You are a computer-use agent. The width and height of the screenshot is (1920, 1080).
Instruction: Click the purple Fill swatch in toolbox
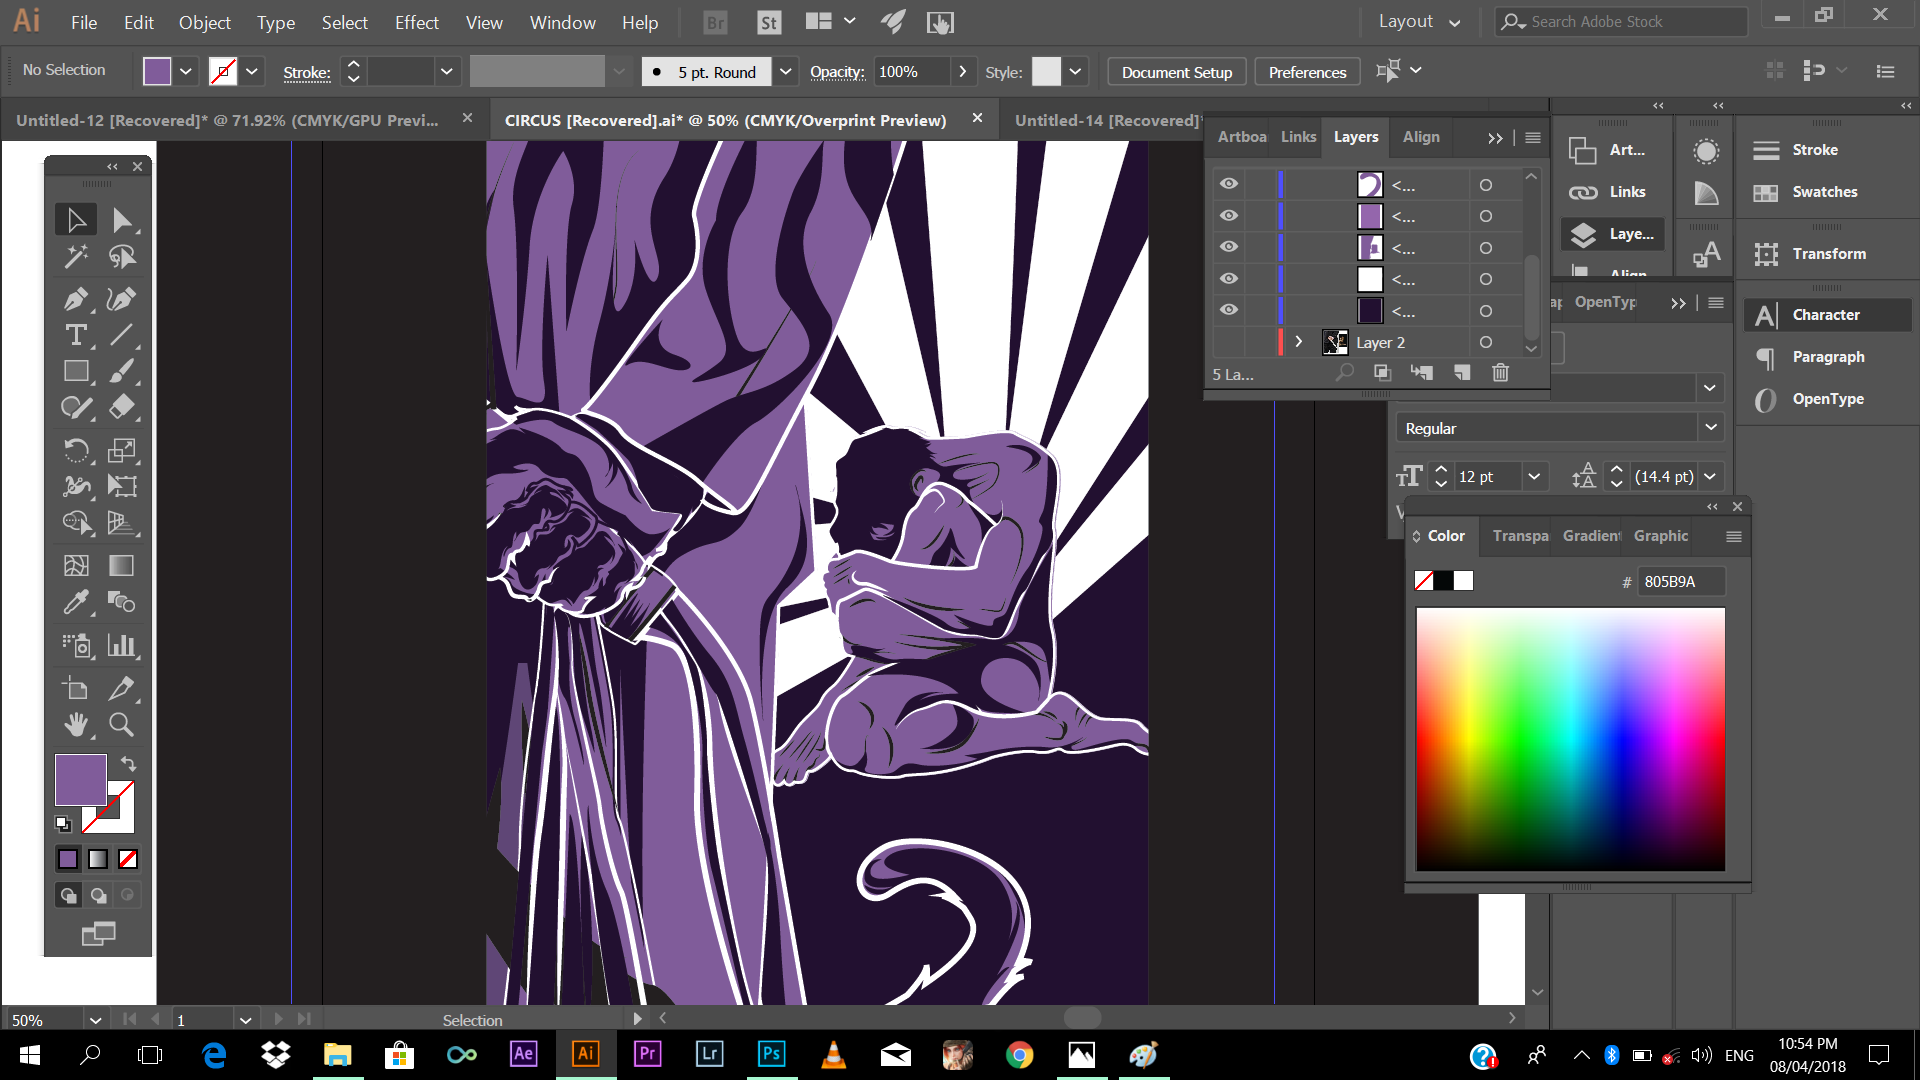pos(80,780)
